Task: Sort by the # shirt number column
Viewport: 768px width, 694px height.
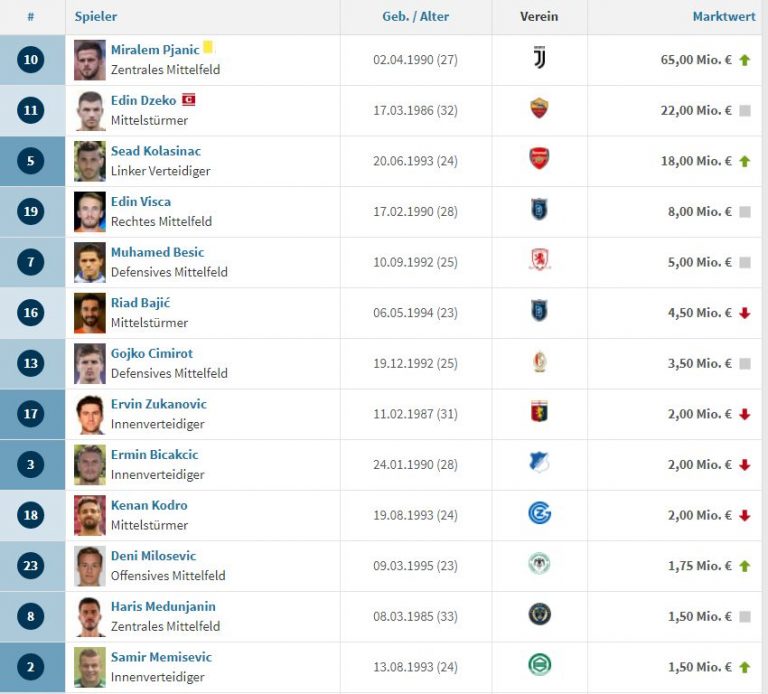Action: coord(31,17)
